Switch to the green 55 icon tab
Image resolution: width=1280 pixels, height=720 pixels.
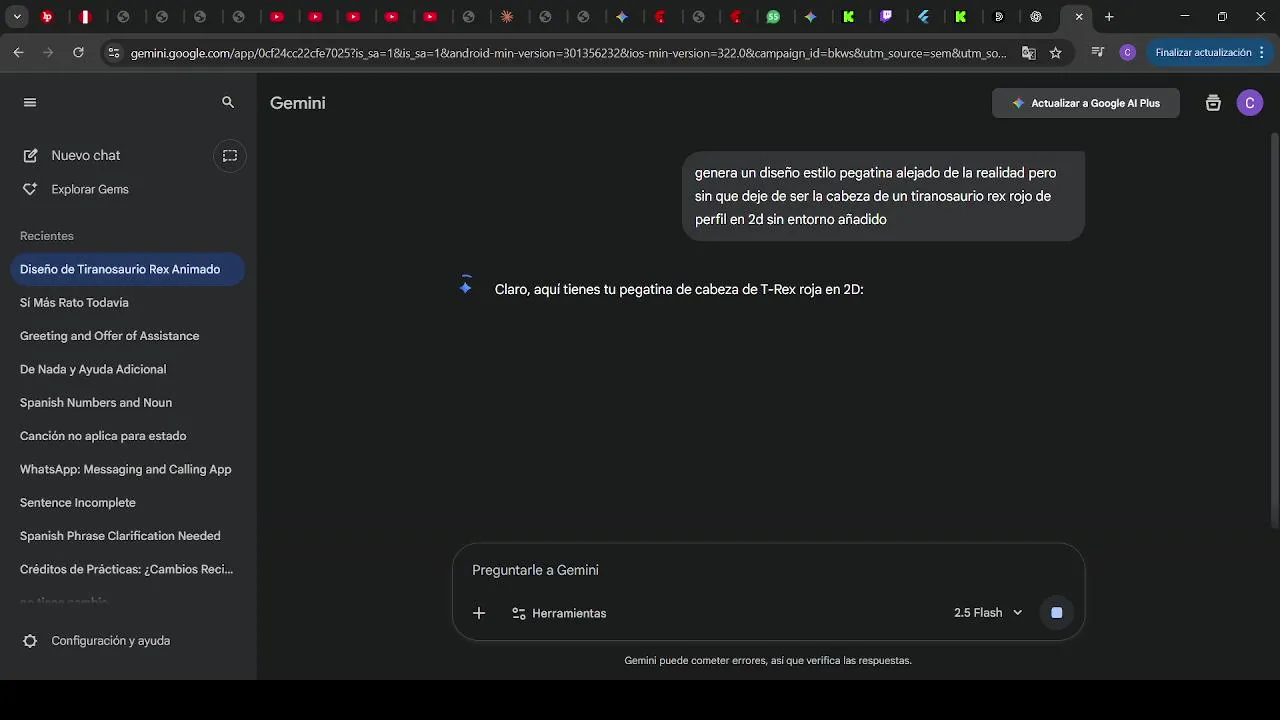pos(773,17)
